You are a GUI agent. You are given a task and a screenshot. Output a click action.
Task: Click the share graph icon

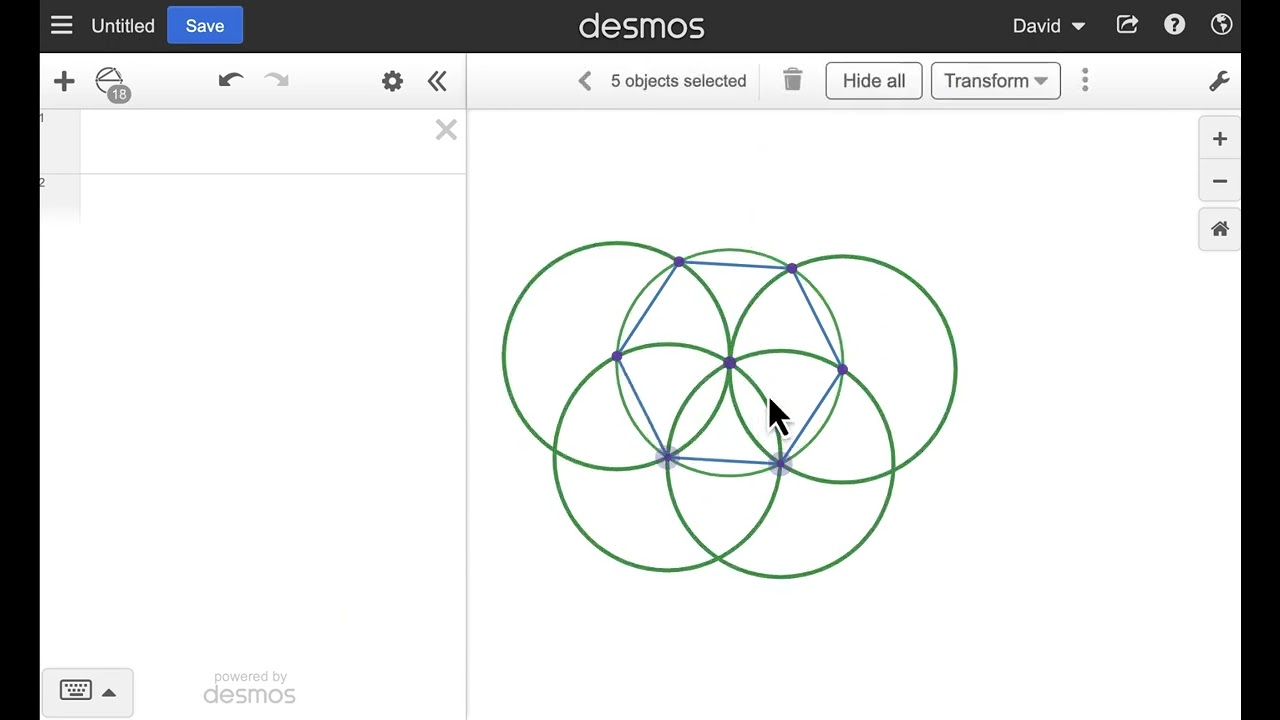click(x=1127, y=25)
